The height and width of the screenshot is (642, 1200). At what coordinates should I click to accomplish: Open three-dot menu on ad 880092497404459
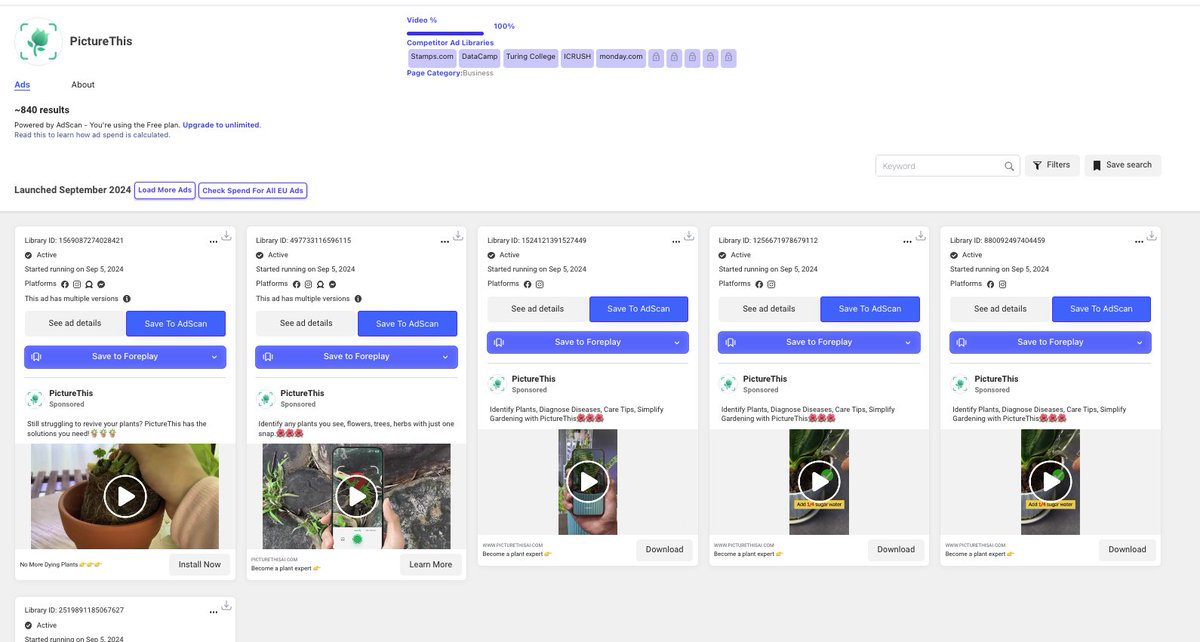tap(1139, 242)
